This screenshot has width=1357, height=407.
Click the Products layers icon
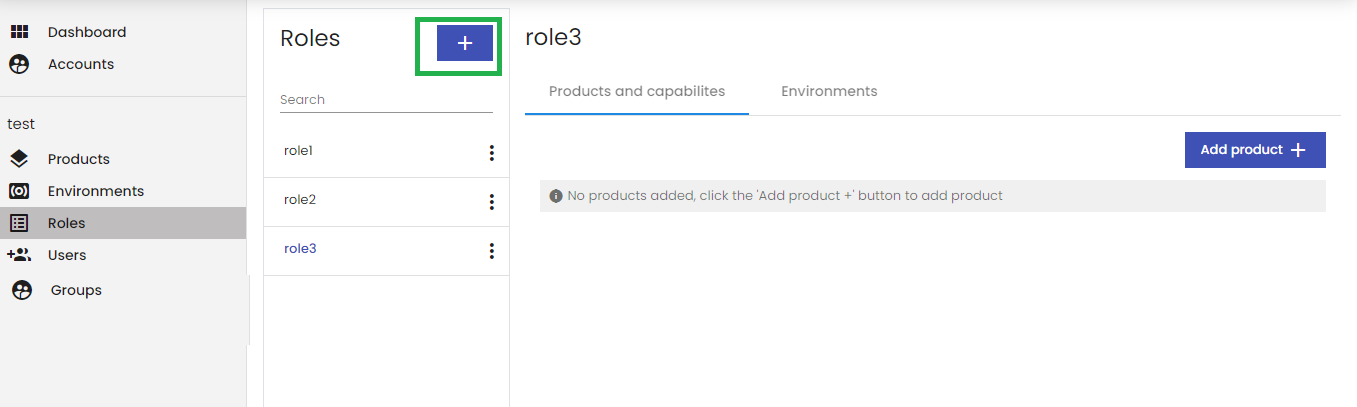[19, 159]
